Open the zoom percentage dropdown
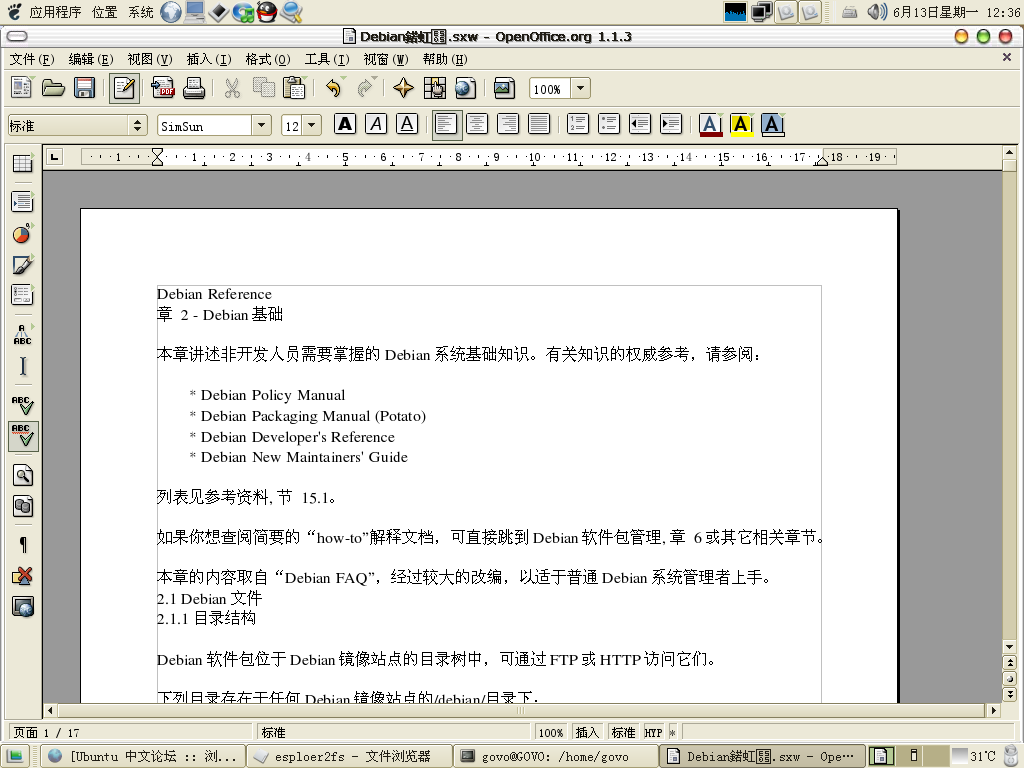Viewport: 1024px width, 768px height. click(581, 88)
